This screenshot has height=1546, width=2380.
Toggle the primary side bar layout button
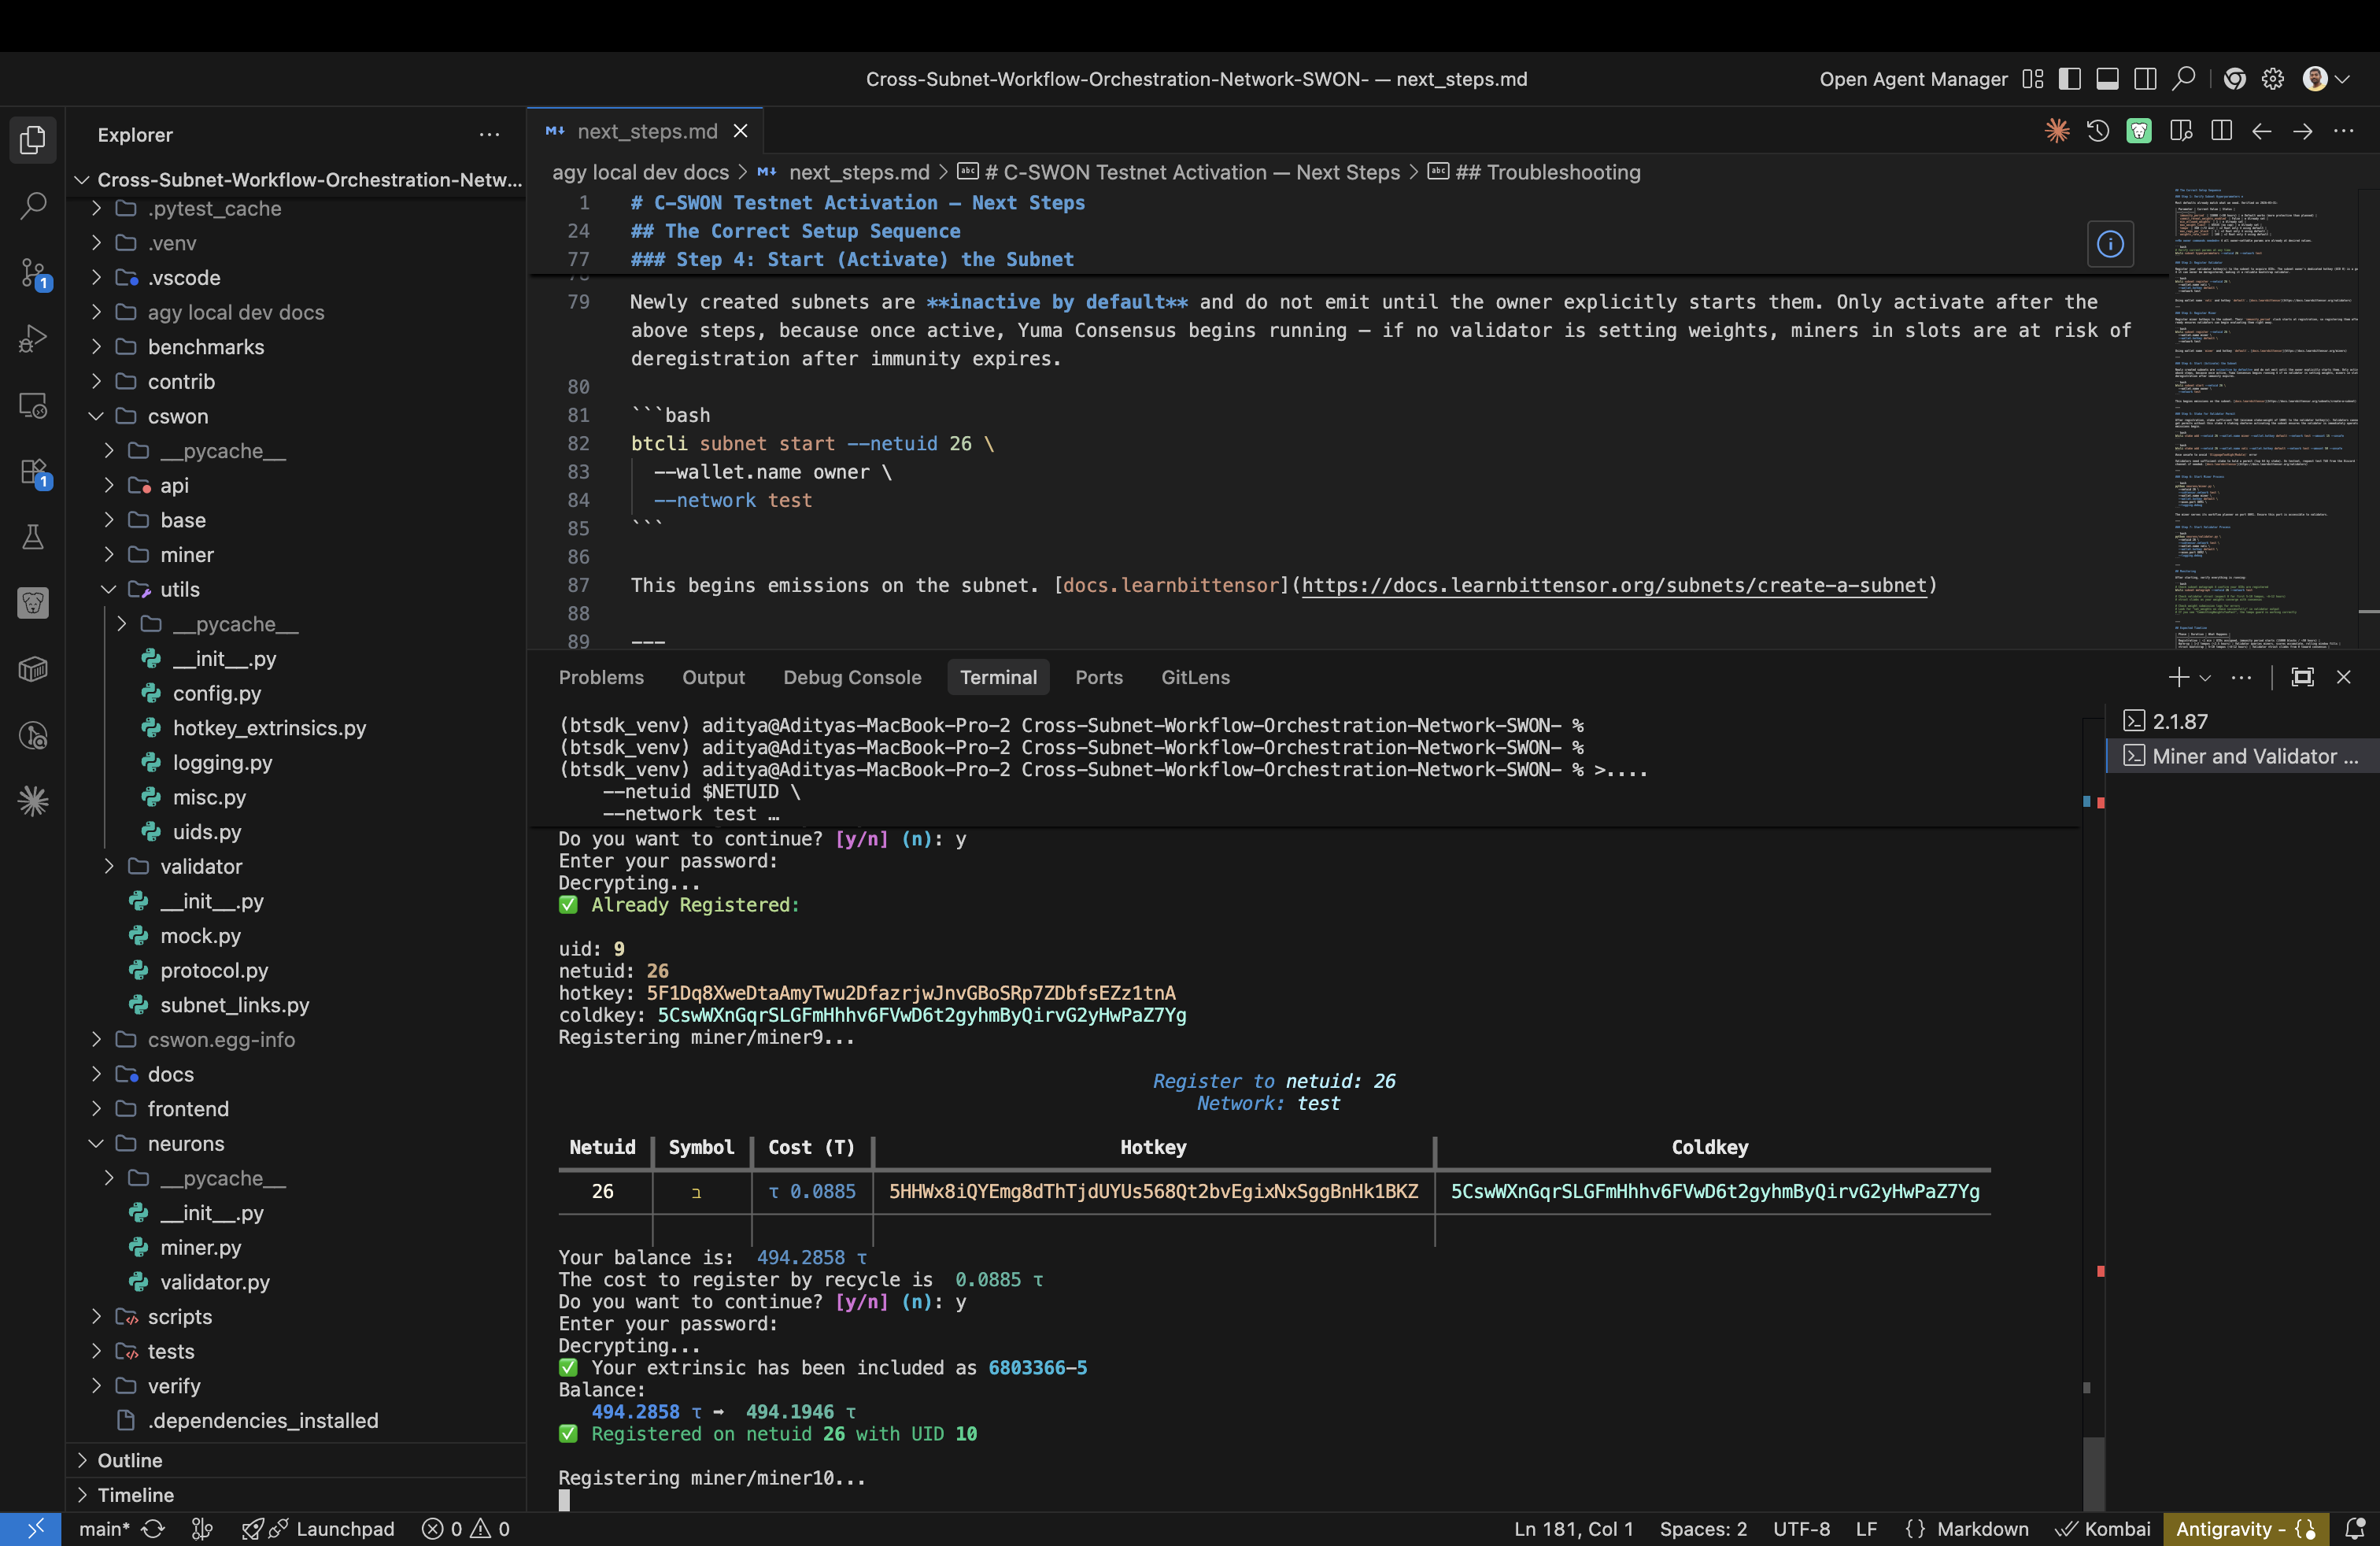(2069, 79)
